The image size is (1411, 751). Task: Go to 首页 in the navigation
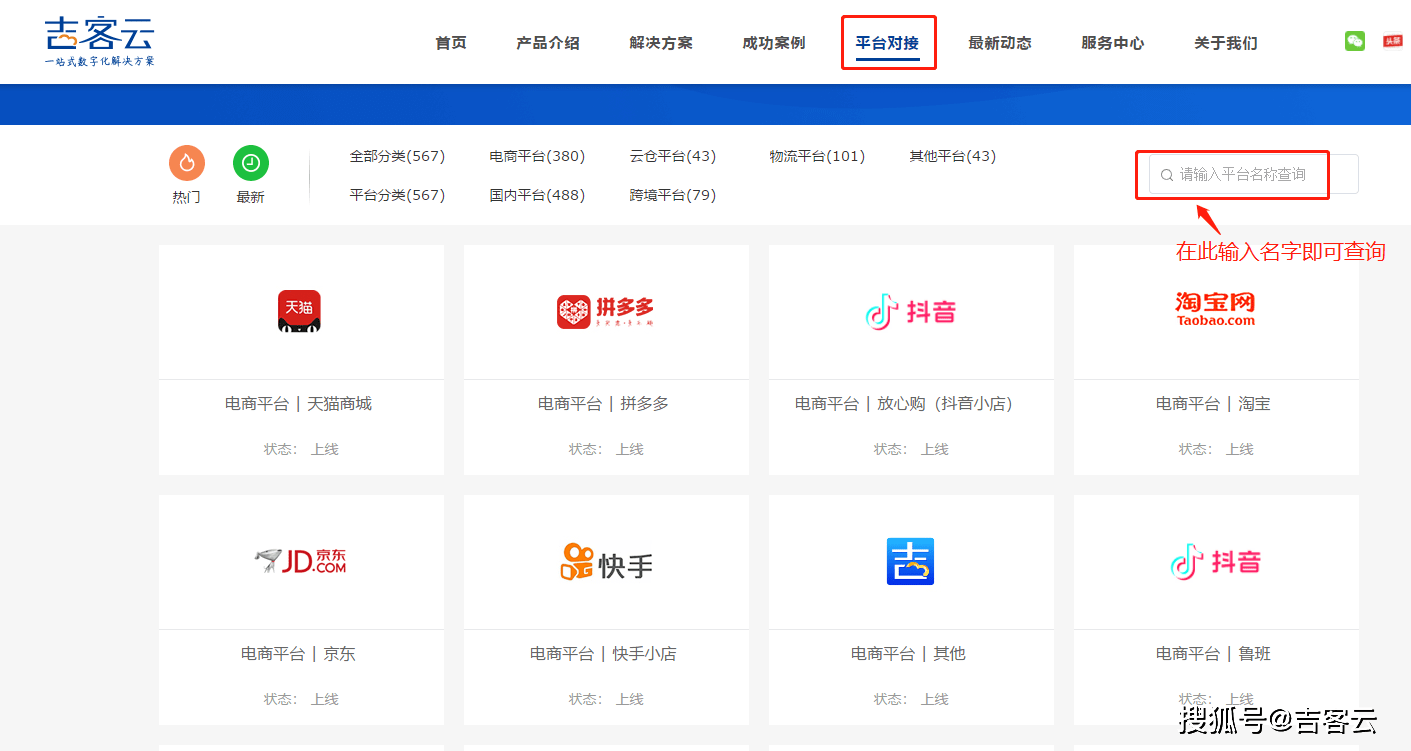tap(451, 43)
